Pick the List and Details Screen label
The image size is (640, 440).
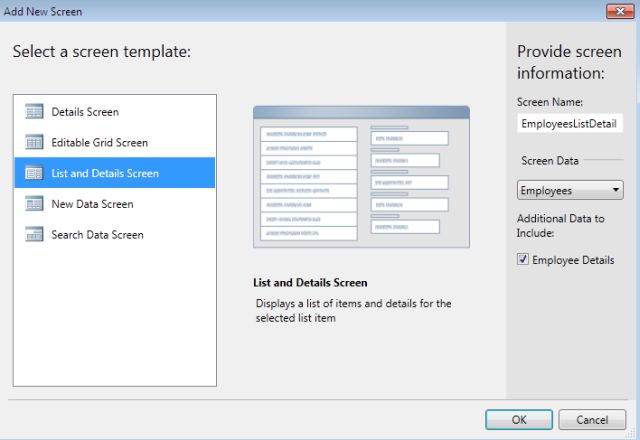click(105, 173)
